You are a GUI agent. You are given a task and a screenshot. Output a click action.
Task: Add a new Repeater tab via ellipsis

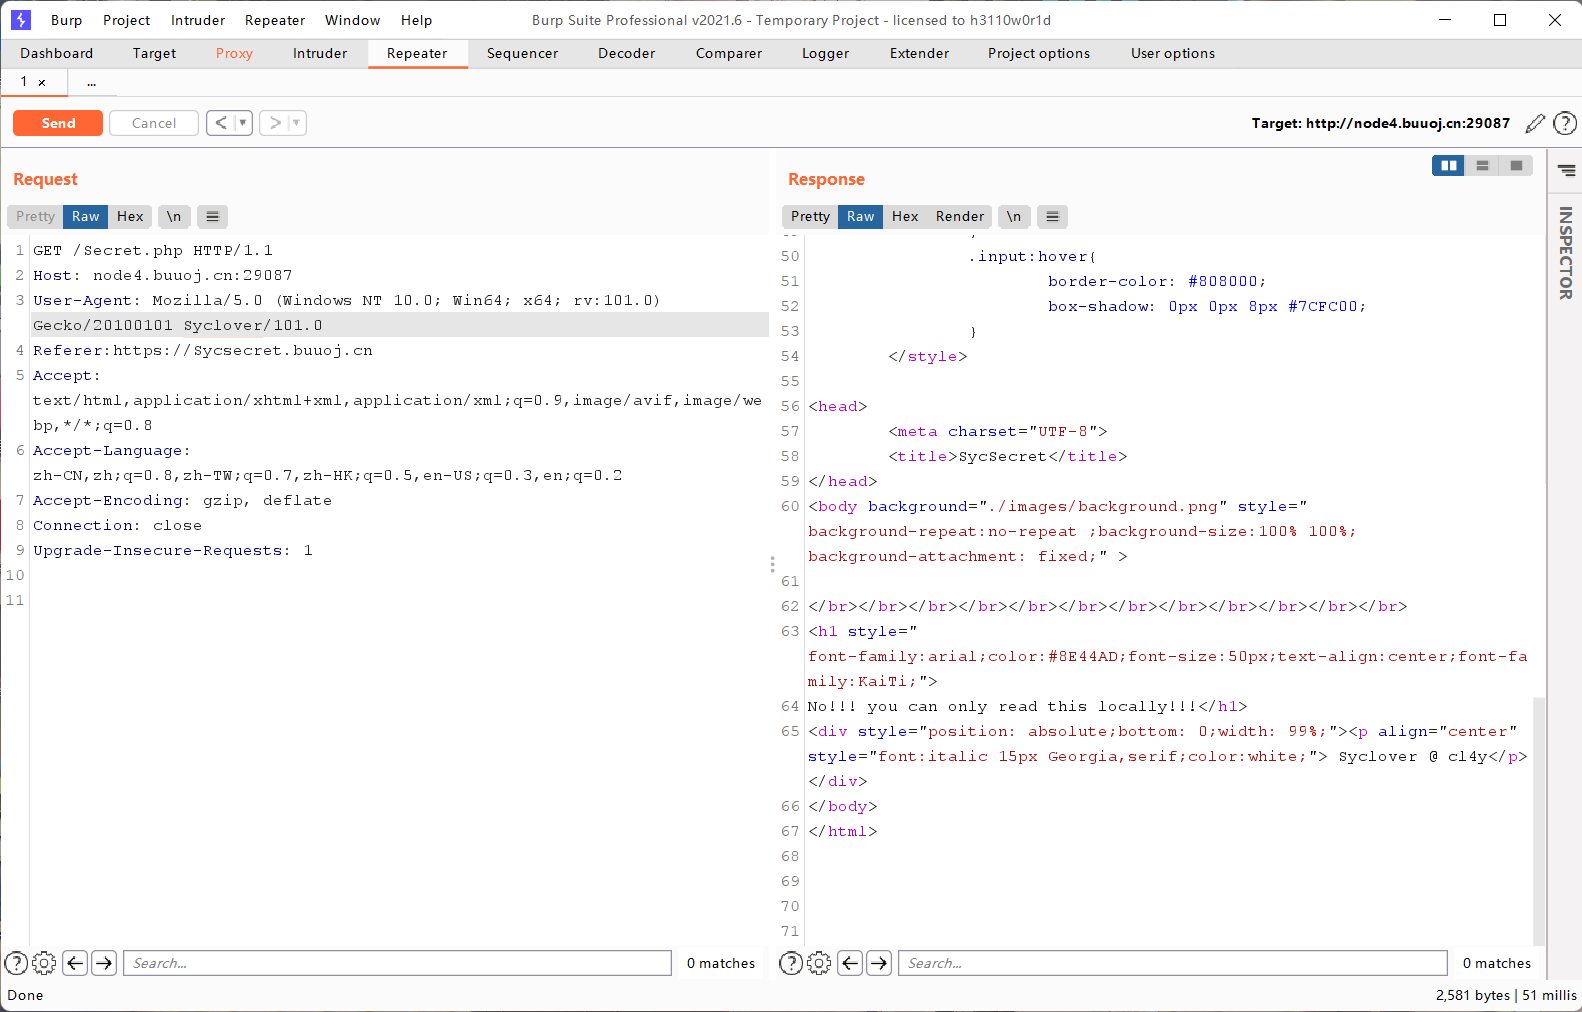point(91,82)
